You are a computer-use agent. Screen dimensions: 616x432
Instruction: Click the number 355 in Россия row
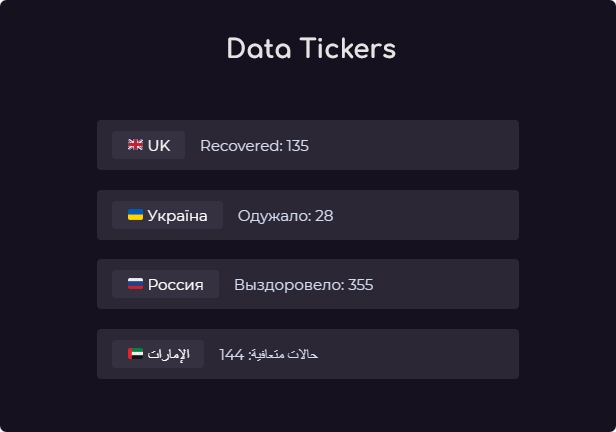pyautogui.click(x=360, y=285)
